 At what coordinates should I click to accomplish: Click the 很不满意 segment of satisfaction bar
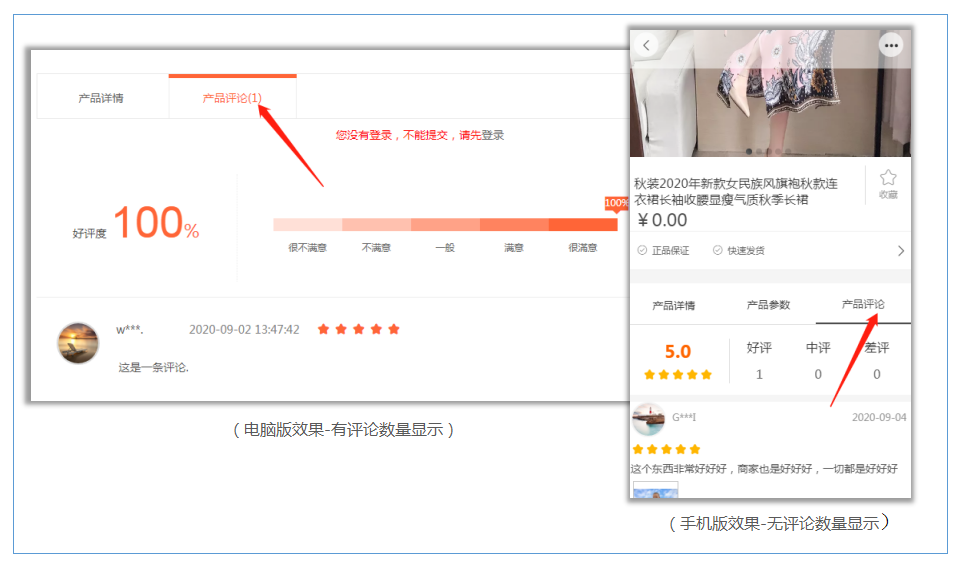coord(307,224)
